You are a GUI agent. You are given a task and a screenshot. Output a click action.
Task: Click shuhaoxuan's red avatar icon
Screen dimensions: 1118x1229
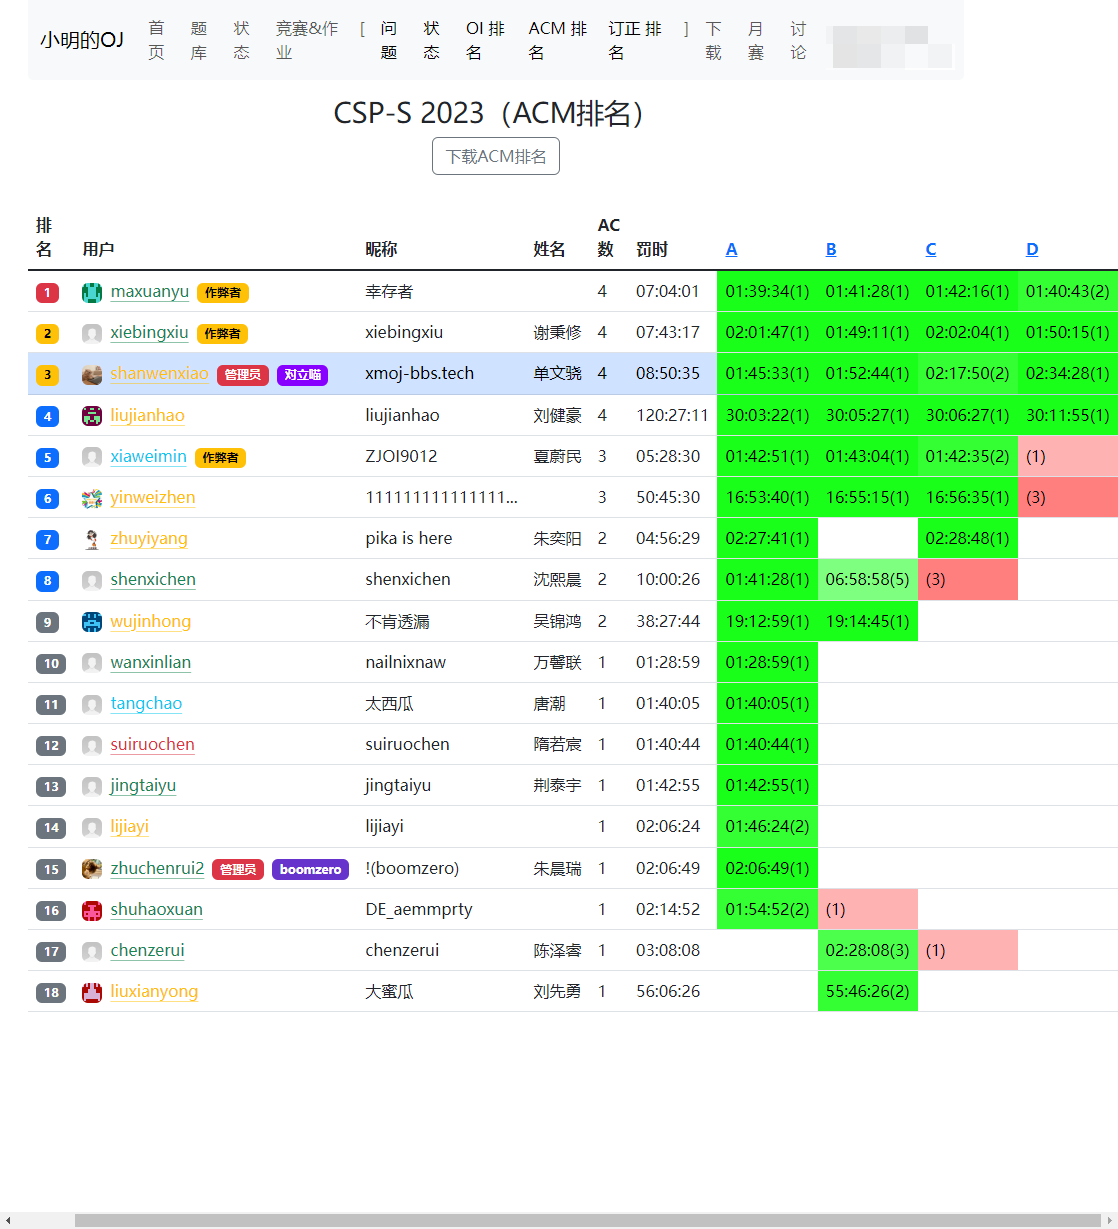92,910
